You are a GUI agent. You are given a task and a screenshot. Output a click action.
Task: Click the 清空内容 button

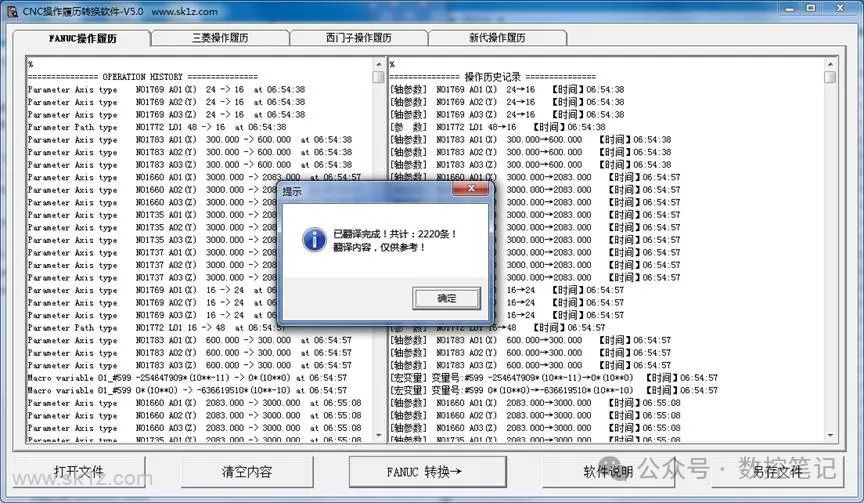point(247,472)
